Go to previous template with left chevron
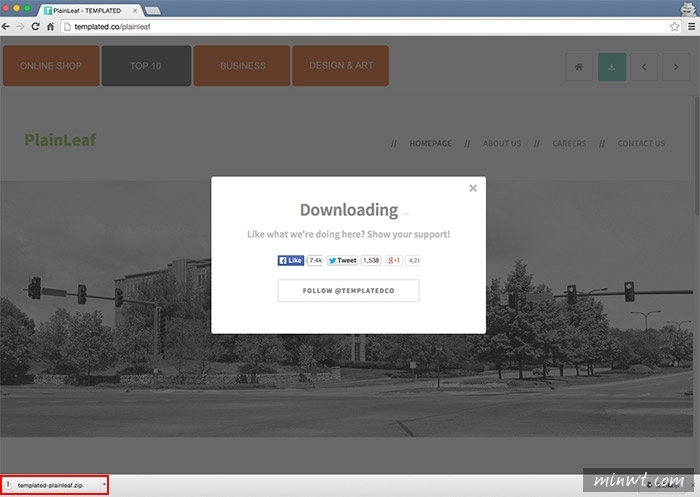This screenshot has width=700, height=497. click(644, 67)
